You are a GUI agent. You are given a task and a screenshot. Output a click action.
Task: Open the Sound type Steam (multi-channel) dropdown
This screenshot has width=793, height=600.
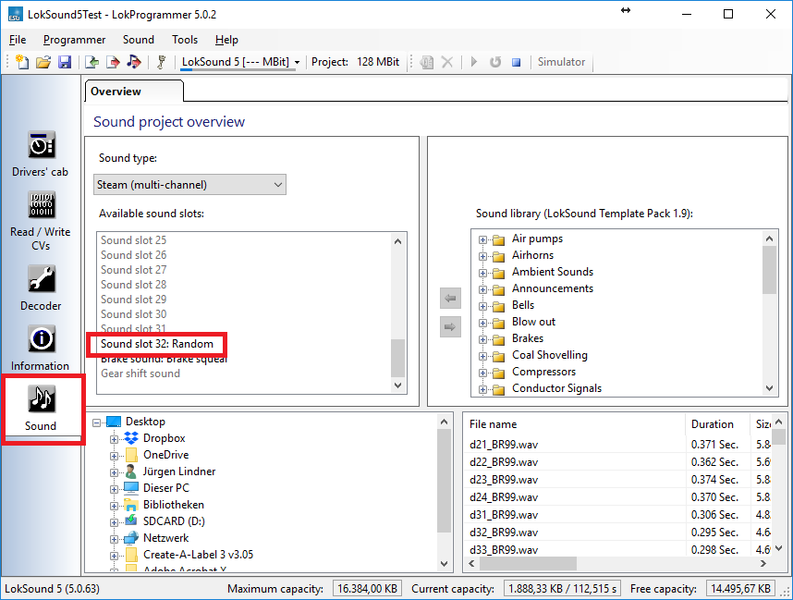[190, 185]
